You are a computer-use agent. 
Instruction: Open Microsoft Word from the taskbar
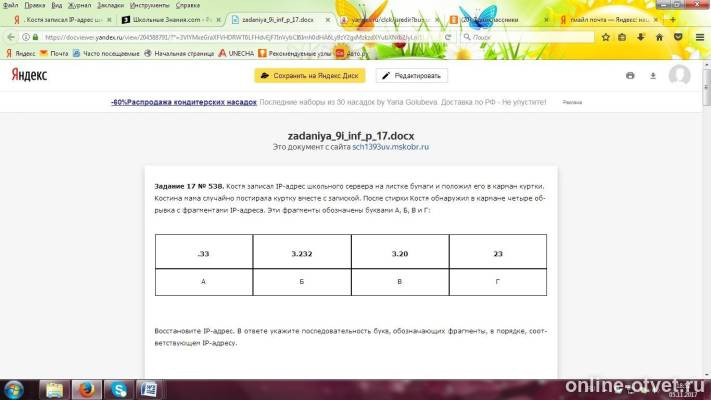tap(149, 390)
